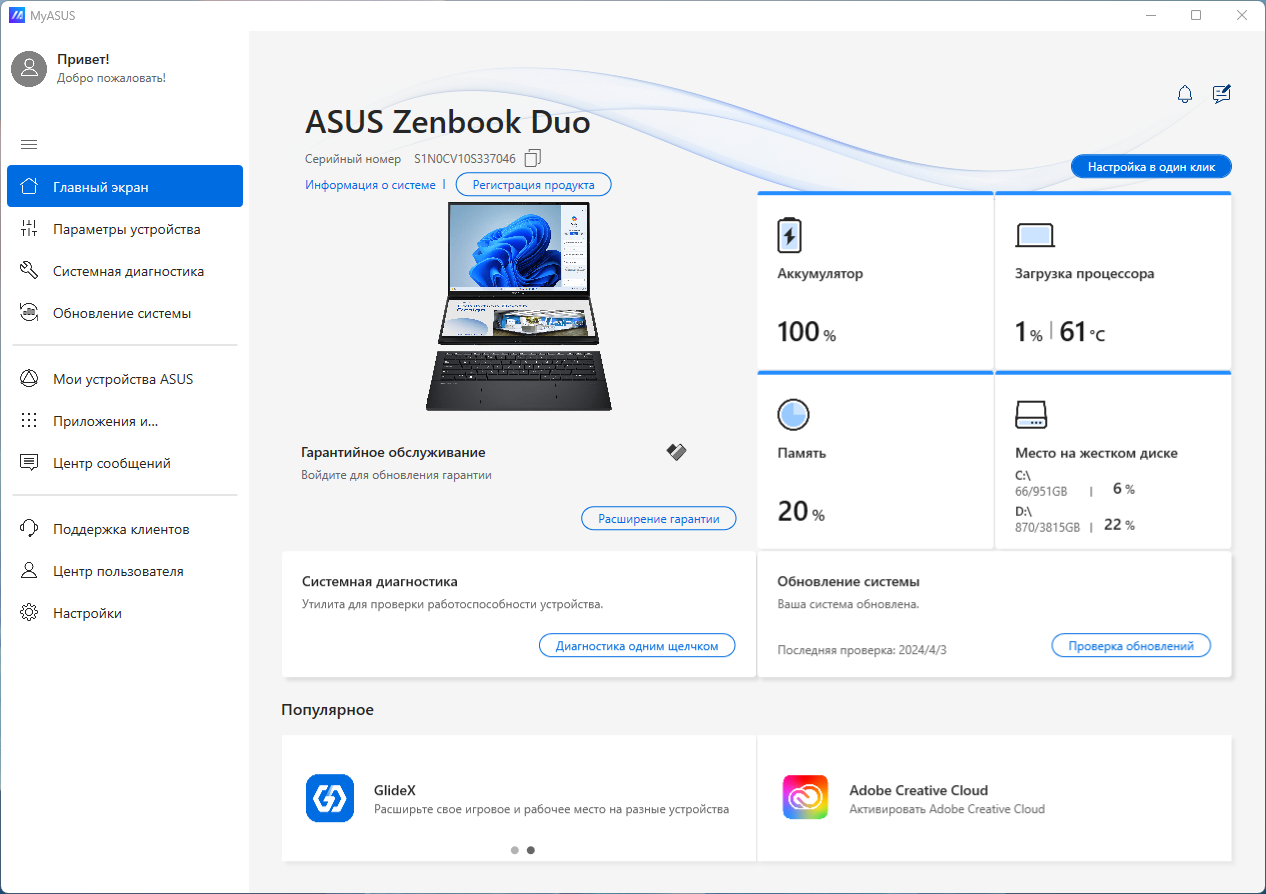Click the Регистрация продукта button
1266x894 pixels.
click(533, 185)
